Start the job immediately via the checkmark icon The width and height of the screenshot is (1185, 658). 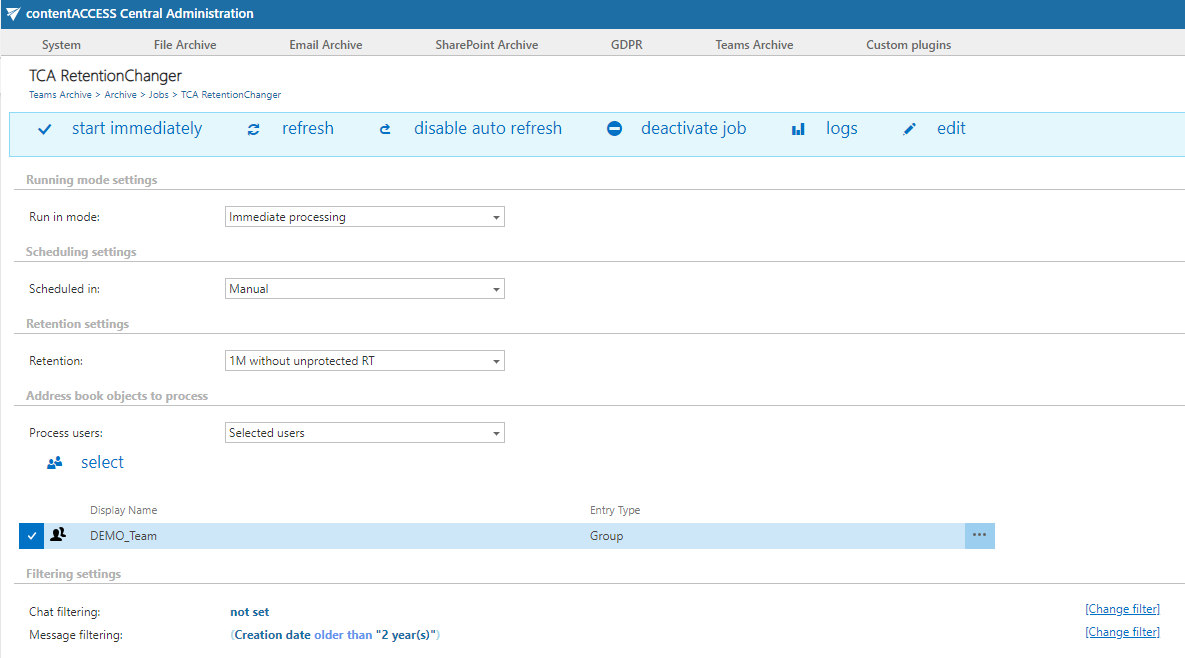(x=44, y=128)
